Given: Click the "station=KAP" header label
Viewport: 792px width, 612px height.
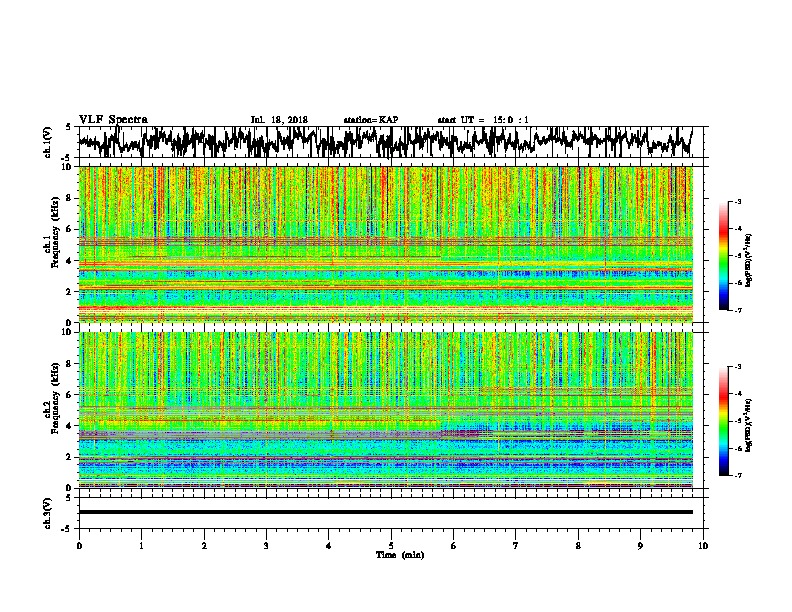Looking at the screenshot, I should [x=371, y=120].
